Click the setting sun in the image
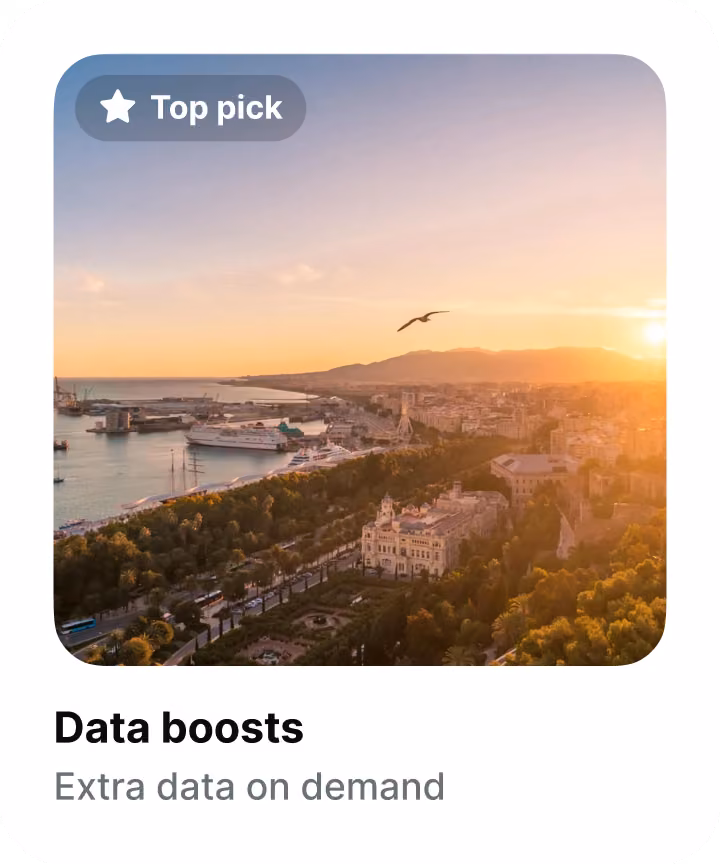The height and width of the screenshot is (864, 720). (x=654, y=332)
